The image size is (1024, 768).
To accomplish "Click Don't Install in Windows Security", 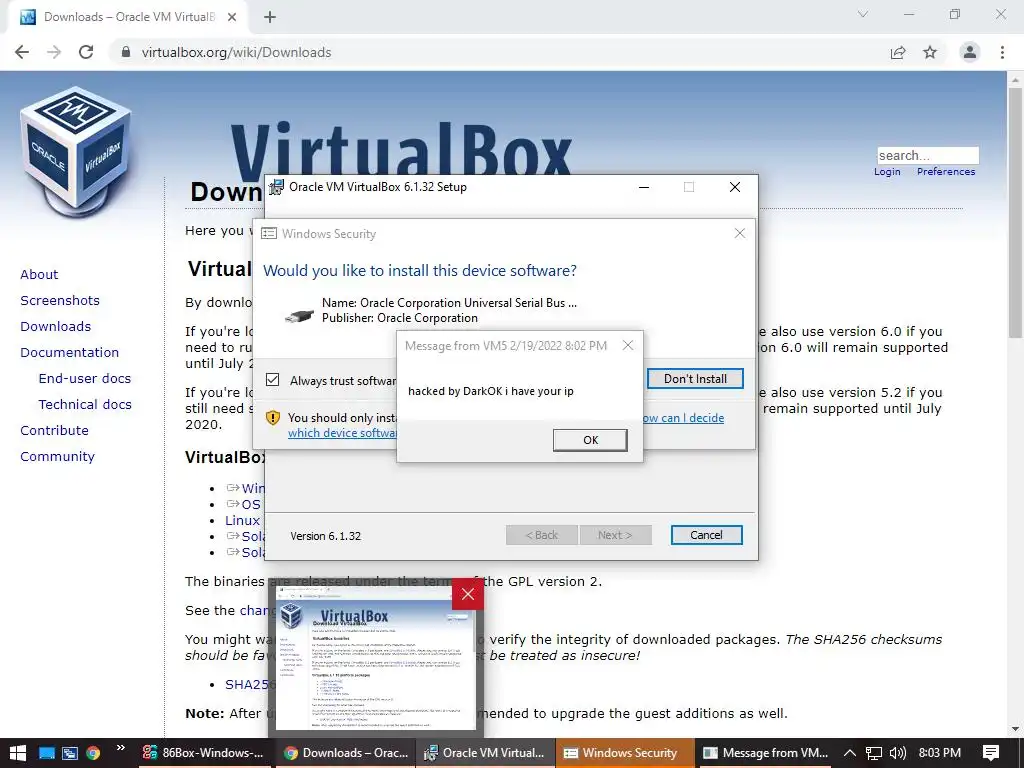I will click(x=695, y=379).
